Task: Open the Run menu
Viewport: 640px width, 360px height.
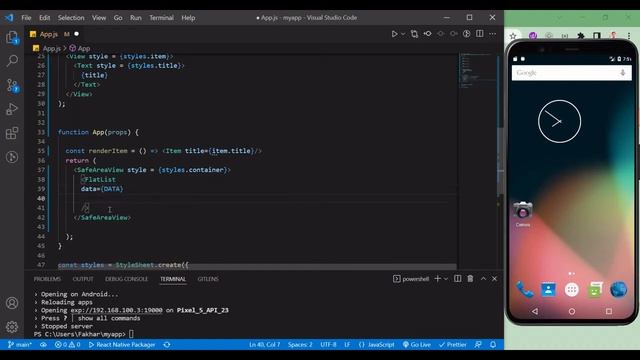Action: point(136,18)
